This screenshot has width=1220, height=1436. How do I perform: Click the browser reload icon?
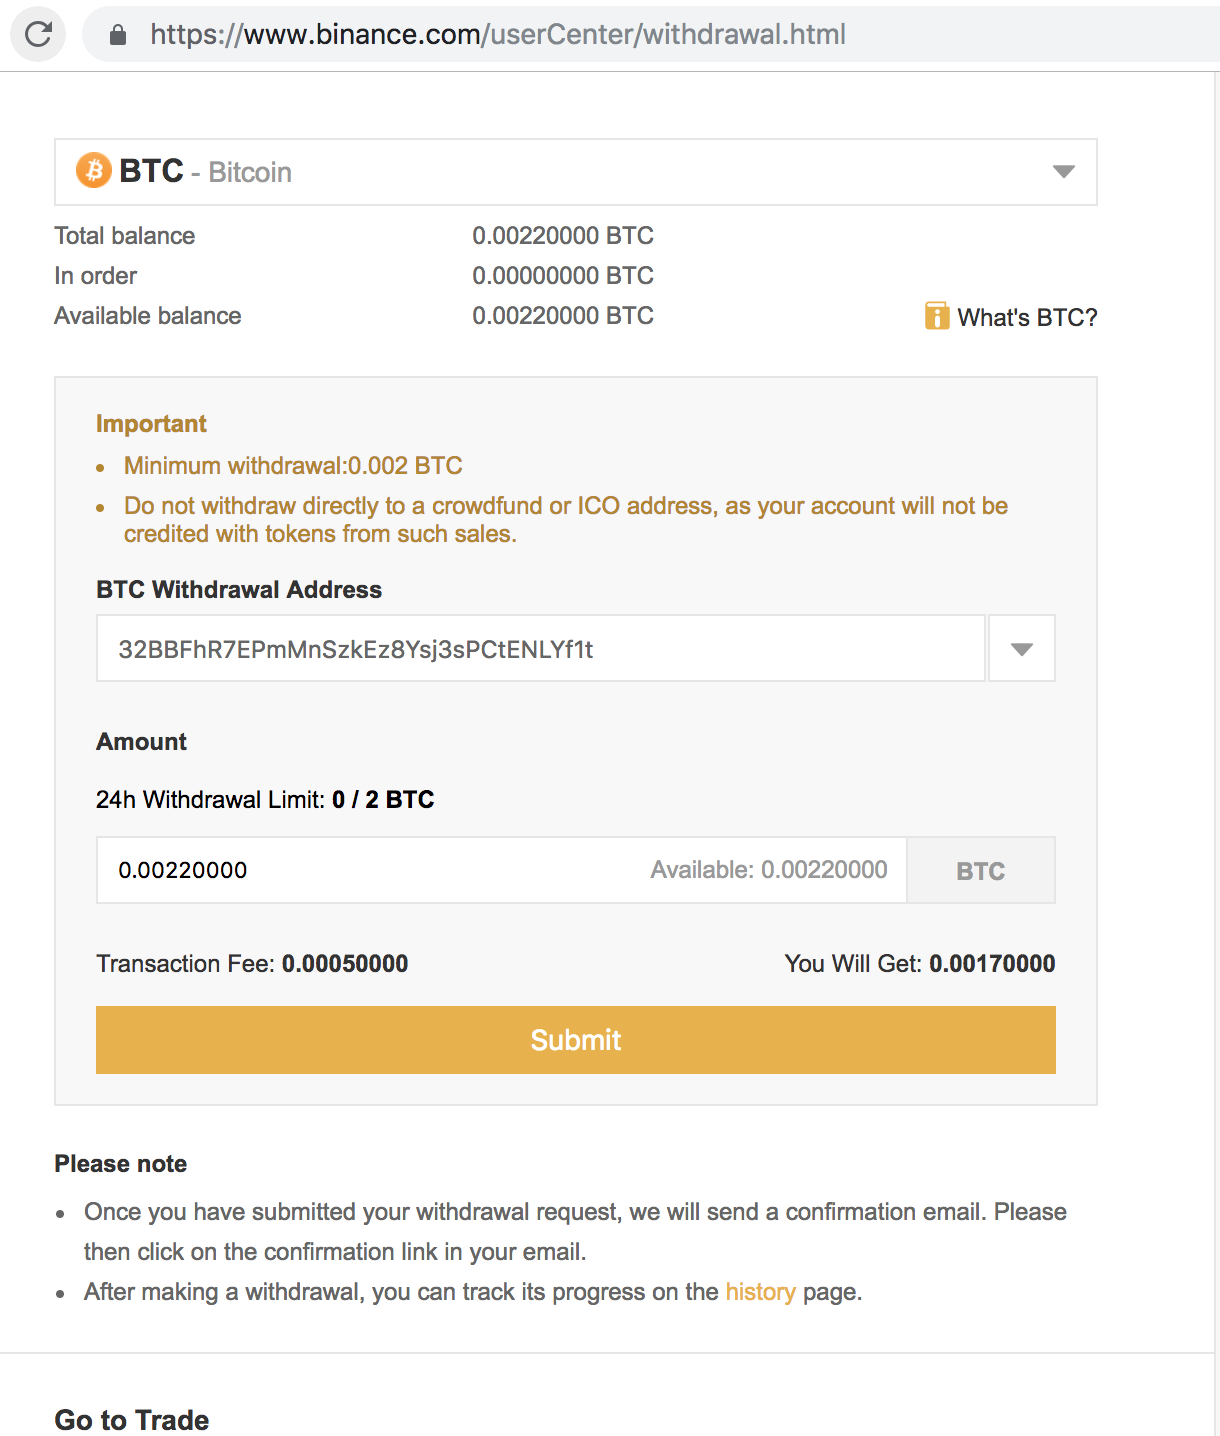(x=38, y=34)
